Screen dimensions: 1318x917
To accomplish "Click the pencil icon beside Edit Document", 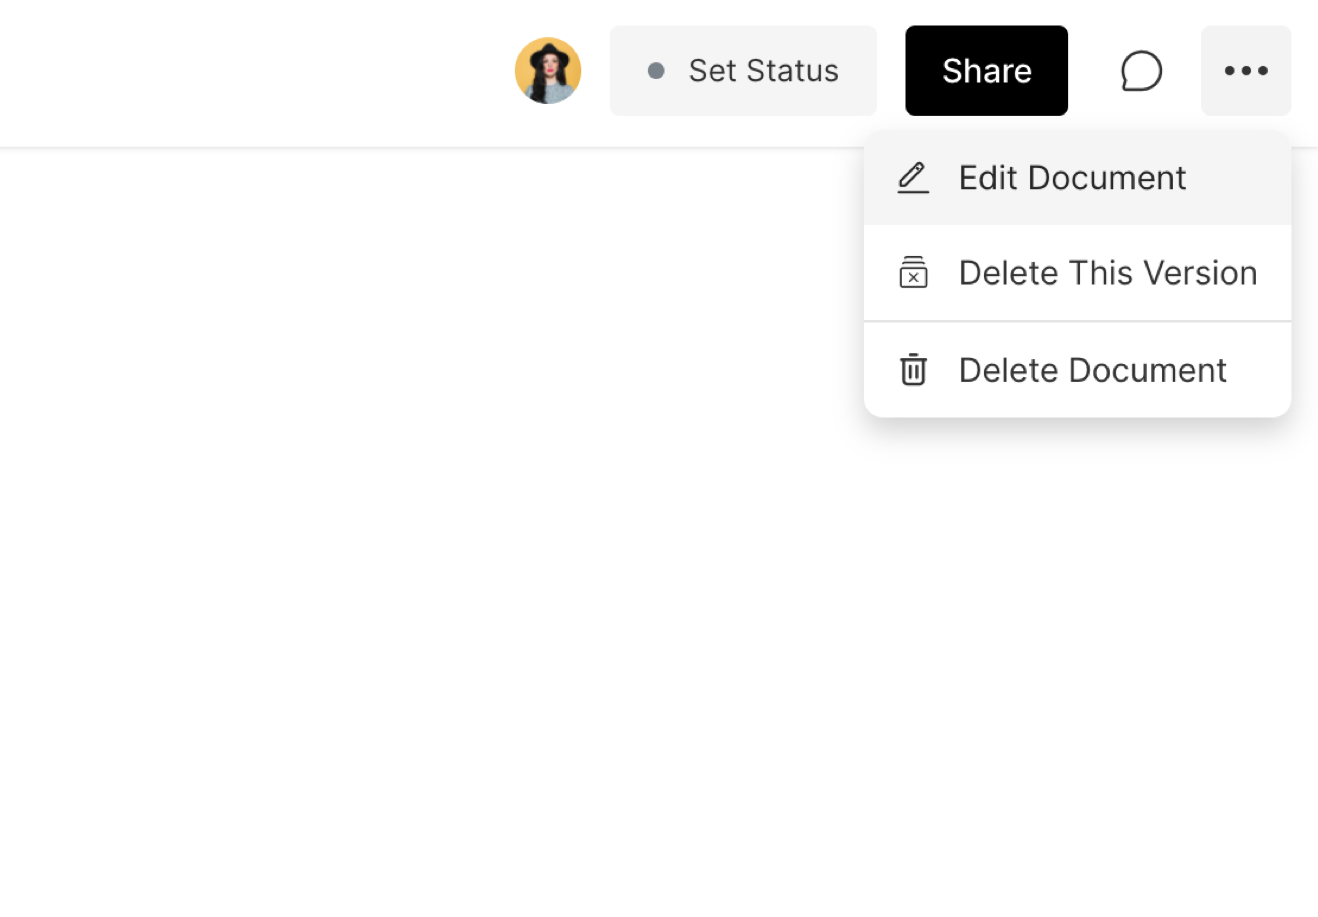I will click(x=913, y=178).
